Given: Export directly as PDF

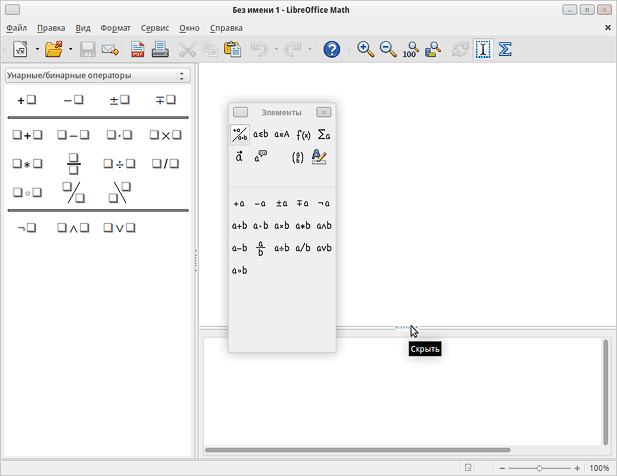Looking at the screenshot, I should click(x=137, y=50).
